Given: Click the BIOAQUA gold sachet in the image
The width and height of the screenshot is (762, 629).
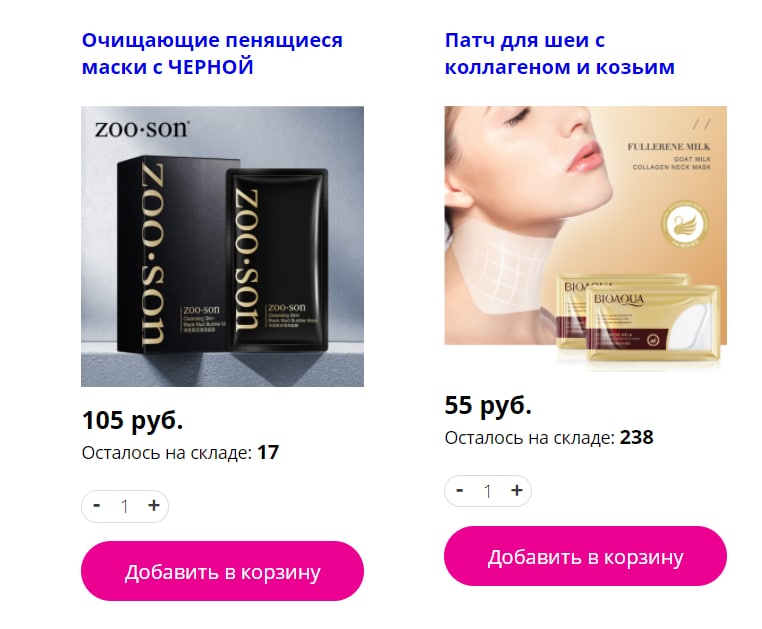Looking at the screenshot, I should click(x=653, y=323).
